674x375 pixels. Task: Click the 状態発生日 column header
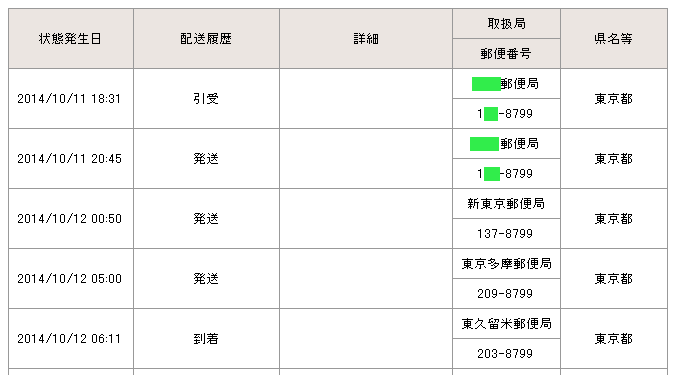[x=70, y=39]
